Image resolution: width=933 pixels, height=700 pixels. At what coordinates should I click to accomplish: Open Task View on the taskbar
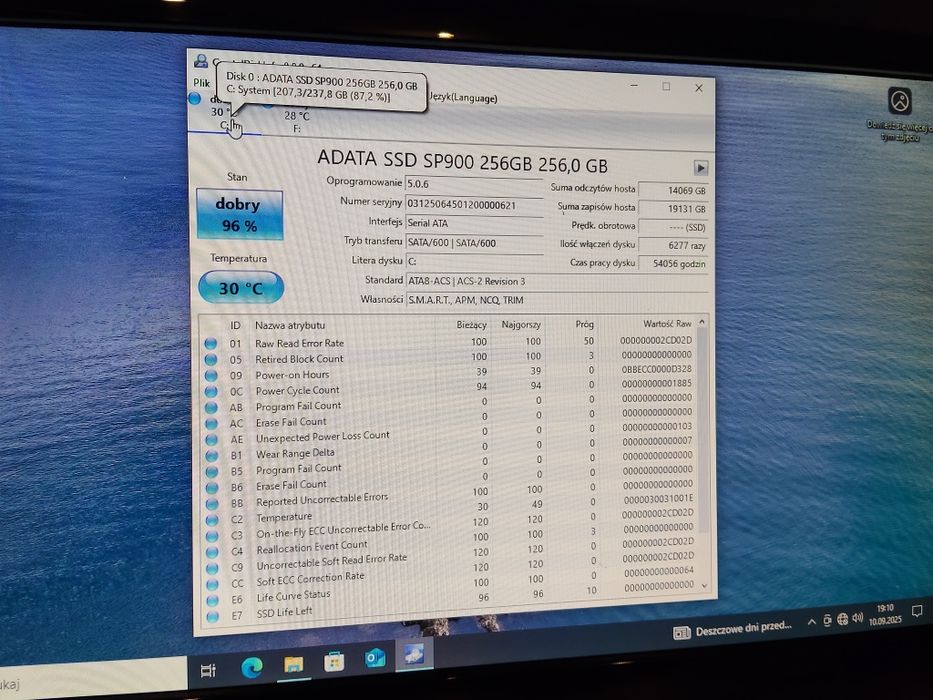[x=208, y=671]
